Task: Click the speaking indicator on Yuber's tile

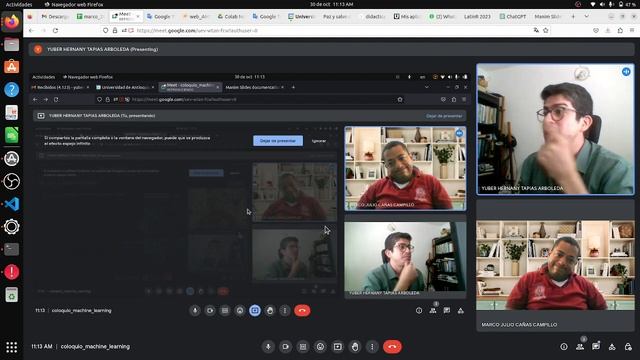Action: [x=626, y=72]
